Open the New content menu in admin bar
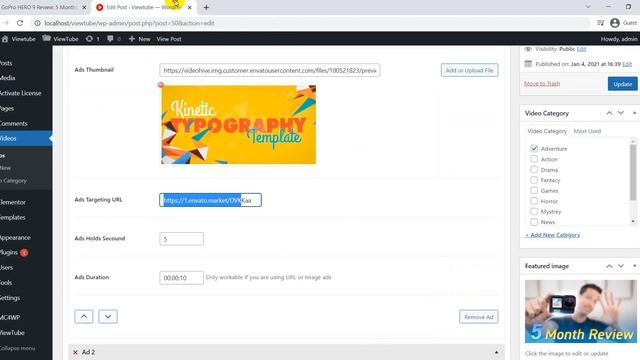Screen dimensions: 640x360 pyautogui.click(x=140, y=39)
